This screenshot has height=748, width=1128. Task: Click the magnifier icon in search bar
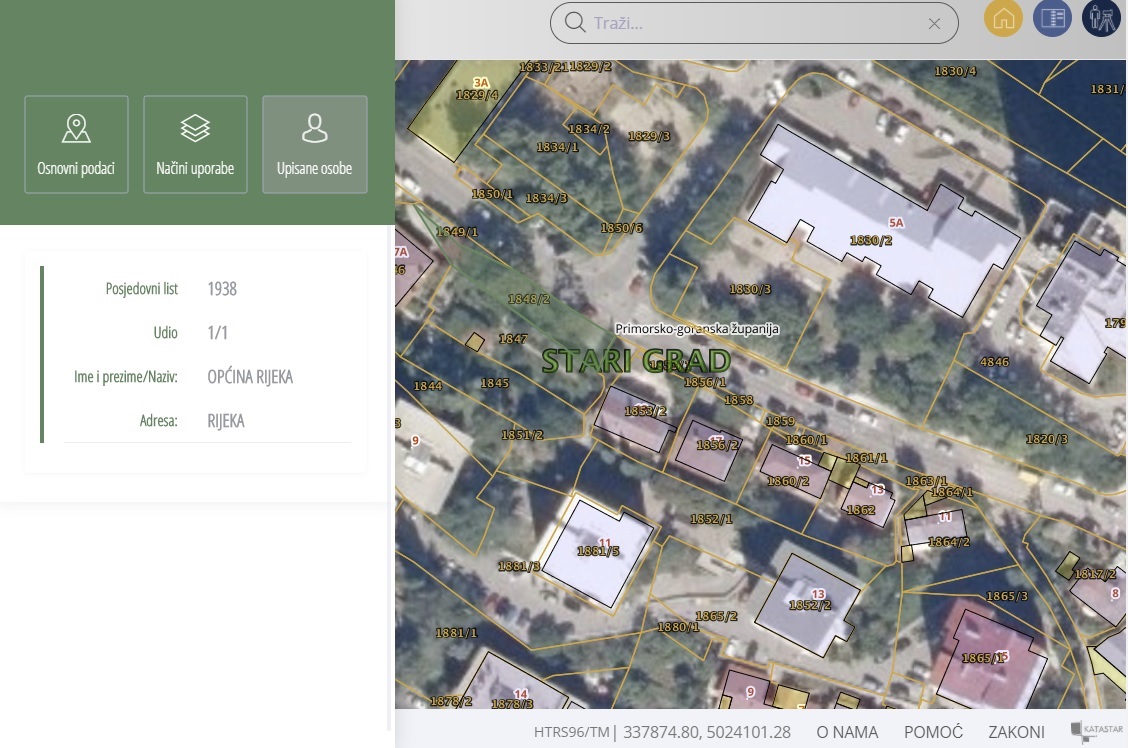point(575,23)
